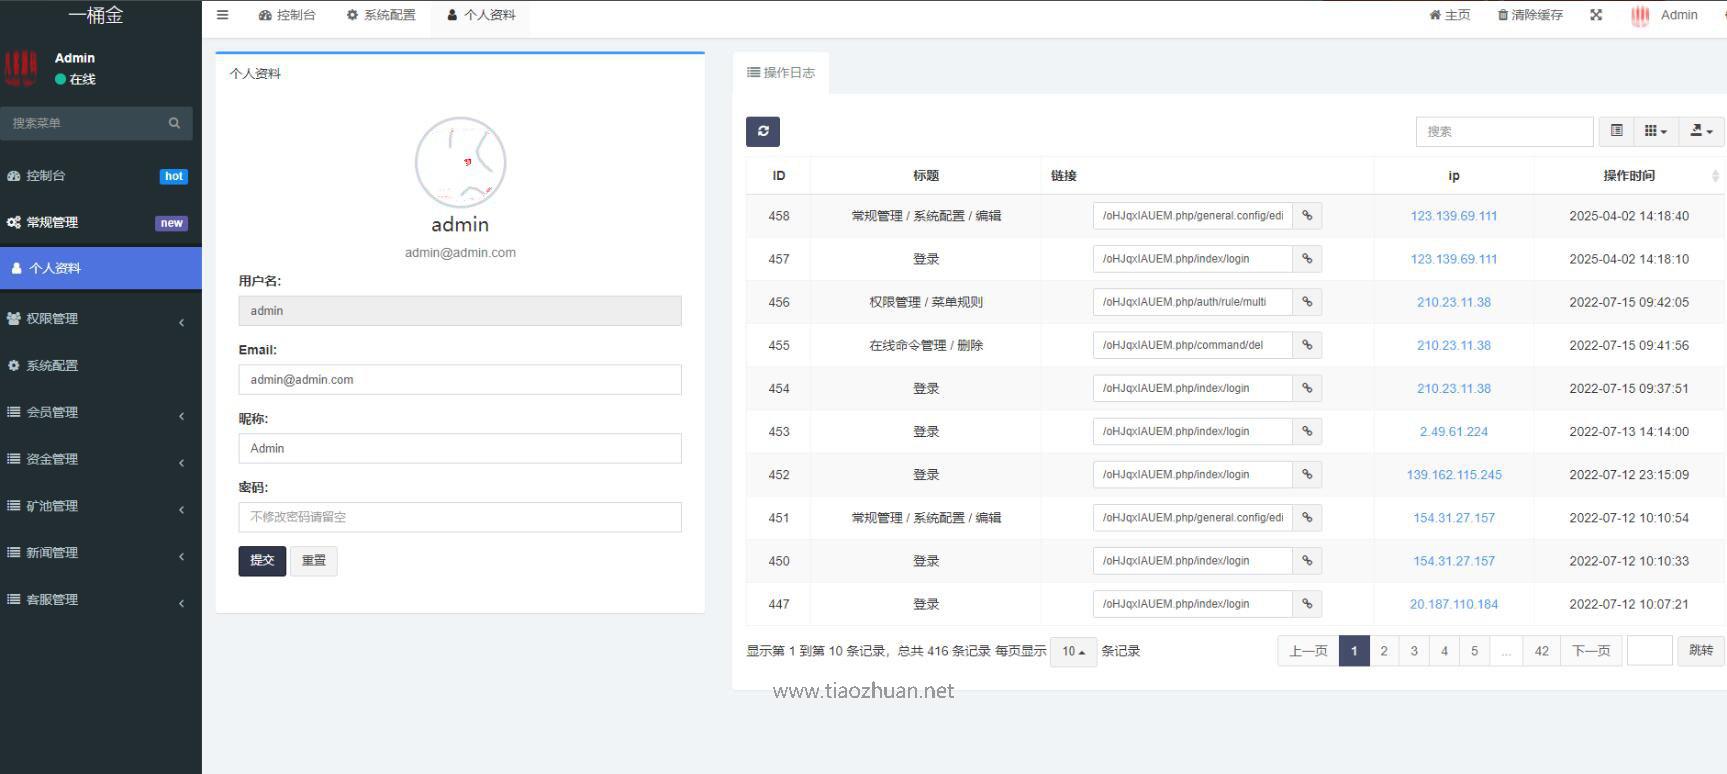Focus the log table 搜索 field

tap(1504, 131)
